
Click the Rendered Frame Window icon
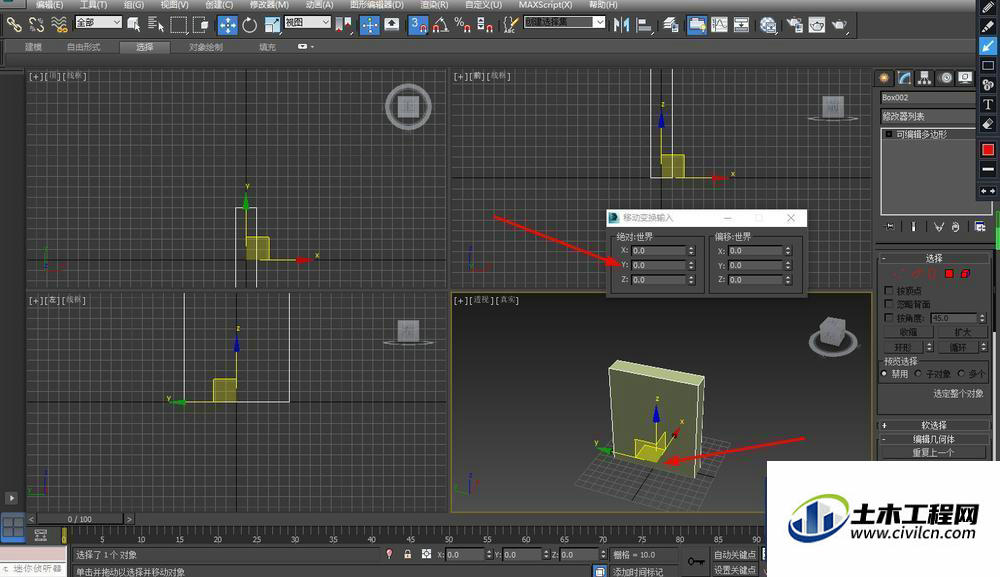coord(817,25)
